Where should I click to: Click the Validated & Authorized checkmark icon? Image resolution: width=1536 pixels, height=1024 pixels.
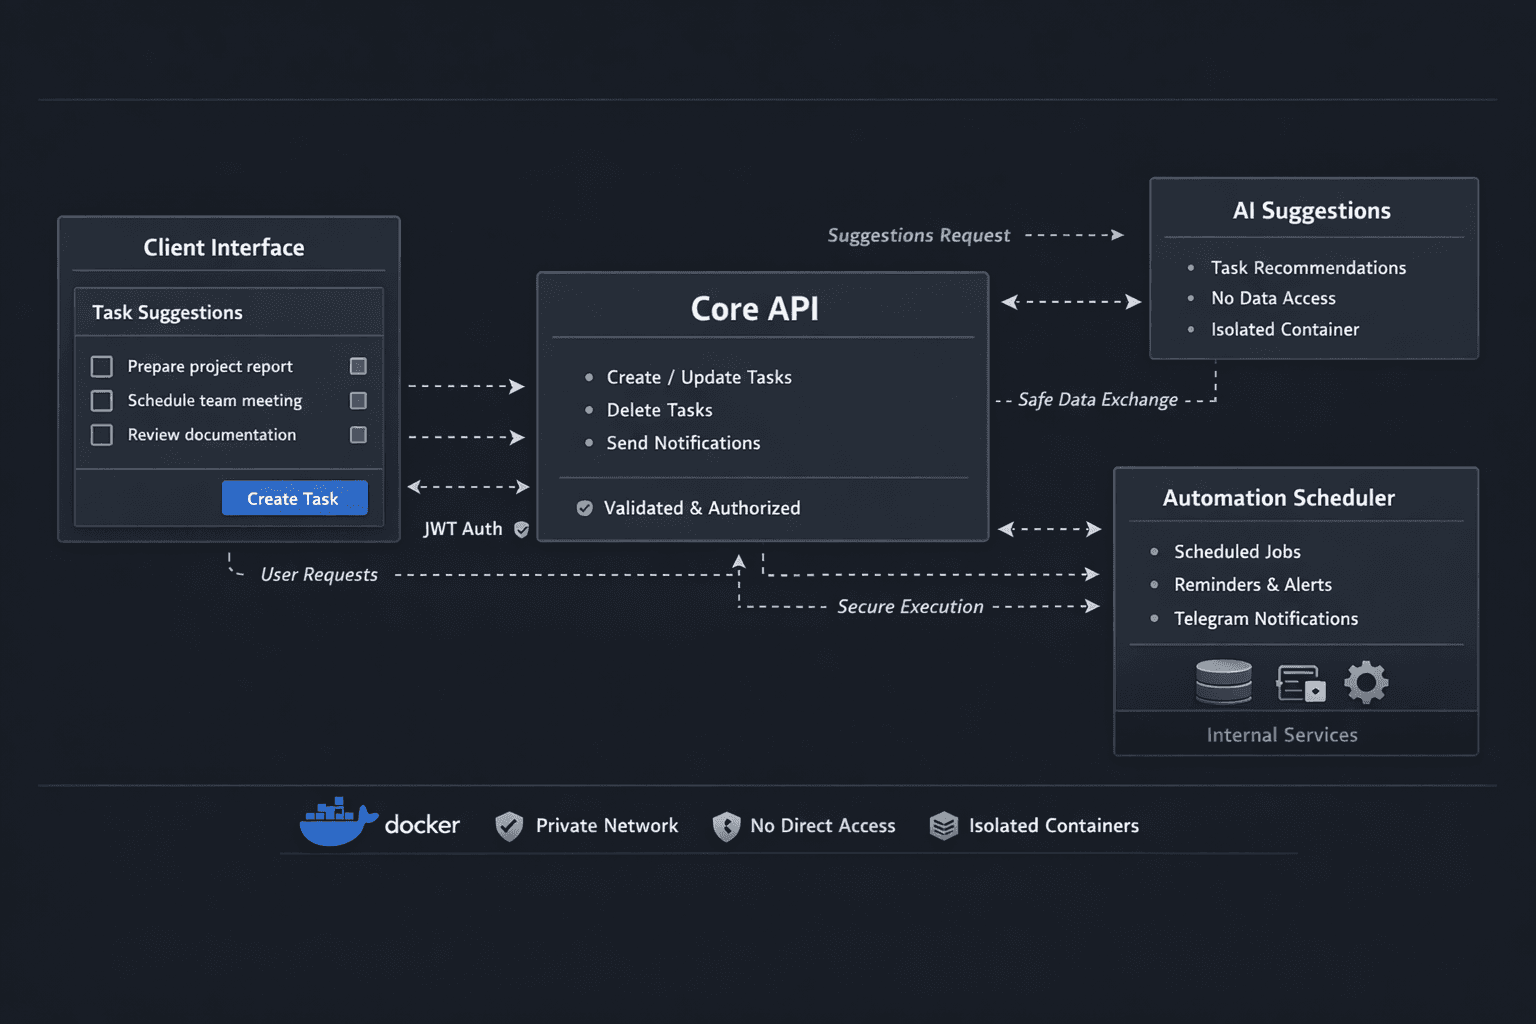pos(584,508)
